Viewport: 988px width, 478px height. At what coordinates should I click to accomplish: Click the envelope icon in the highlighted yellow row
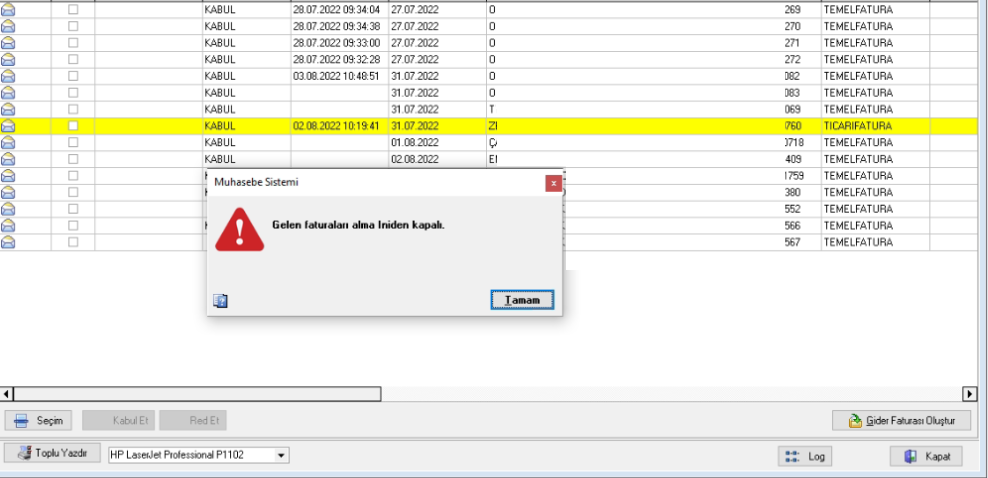[8, 126]
